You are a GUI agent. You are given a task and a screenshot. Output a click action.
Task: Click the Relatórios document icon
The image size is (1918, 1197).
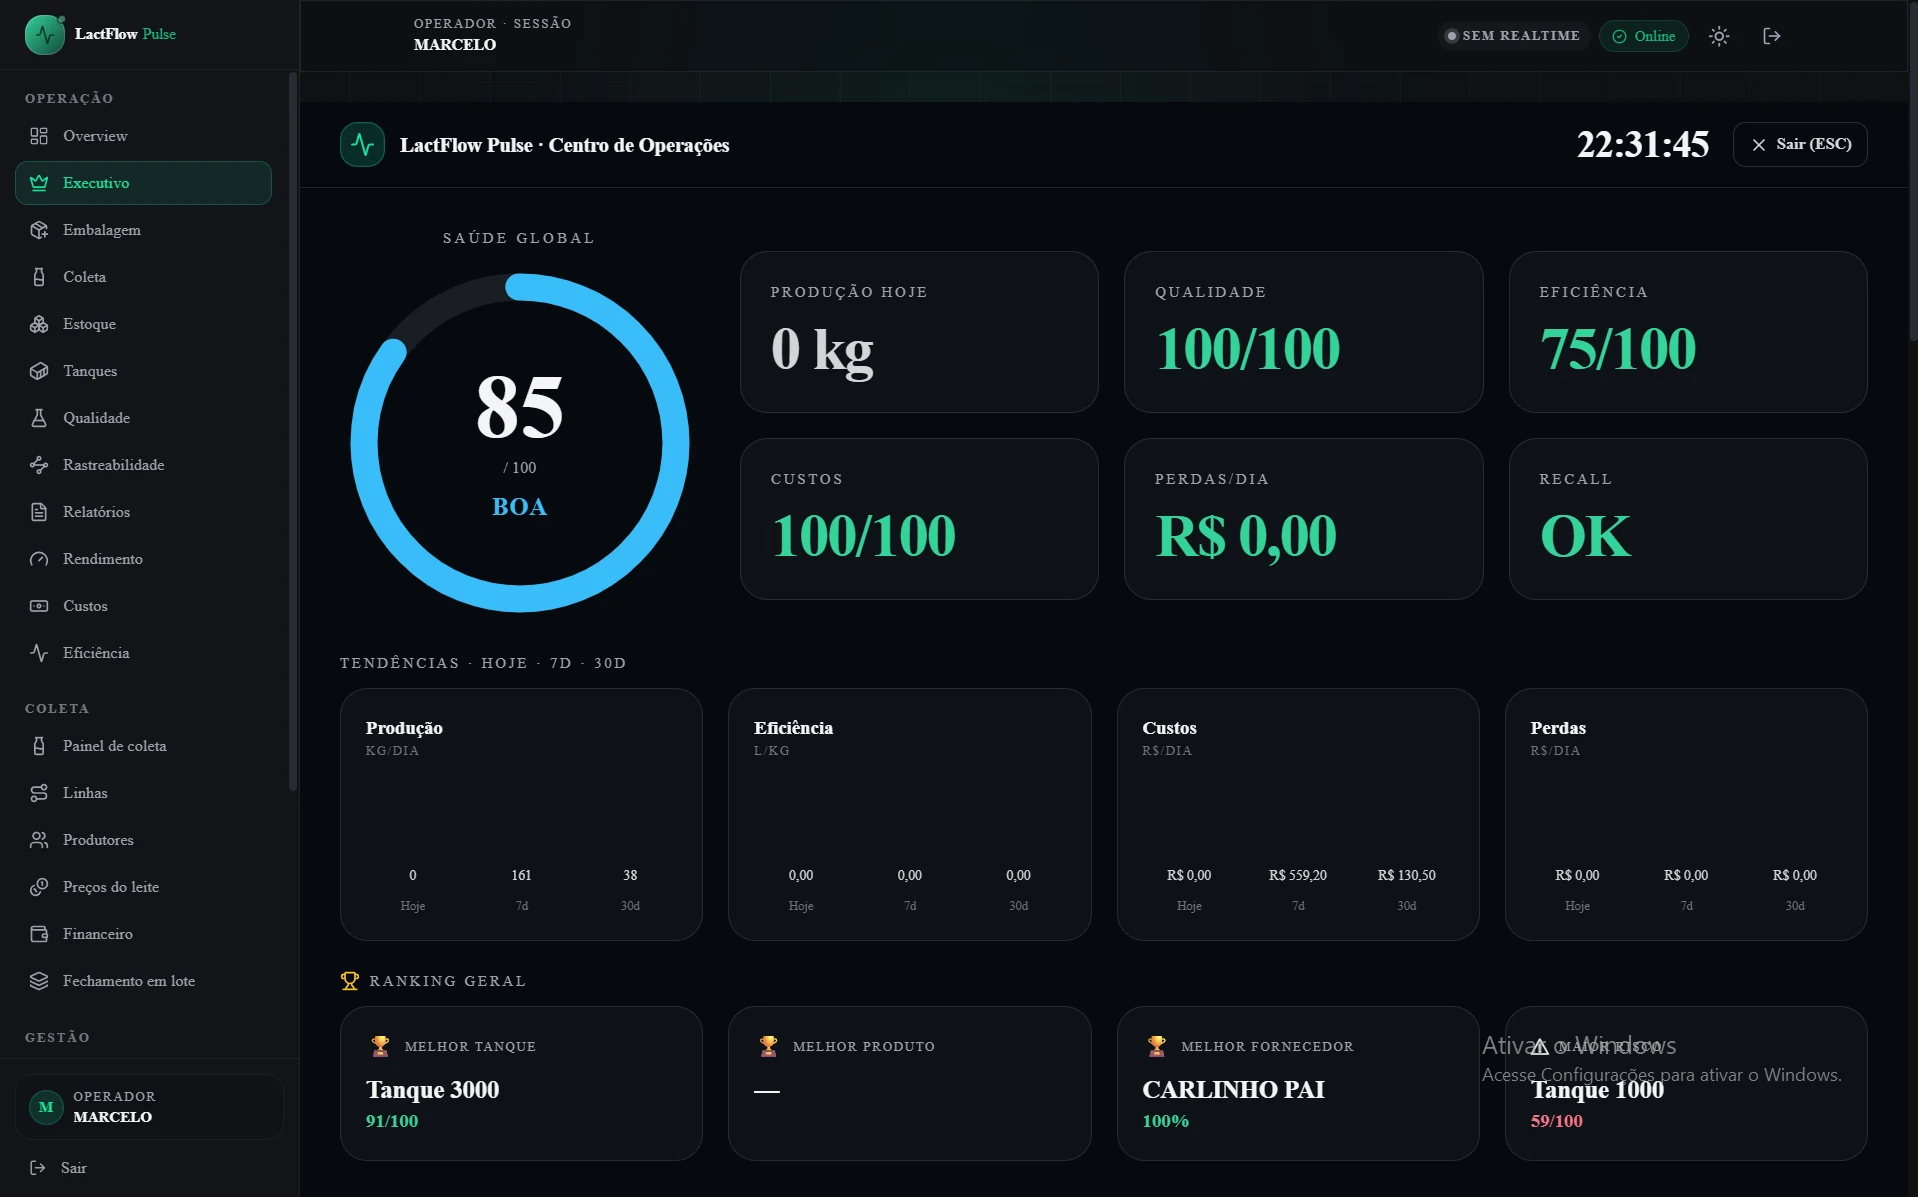point(39,512)
